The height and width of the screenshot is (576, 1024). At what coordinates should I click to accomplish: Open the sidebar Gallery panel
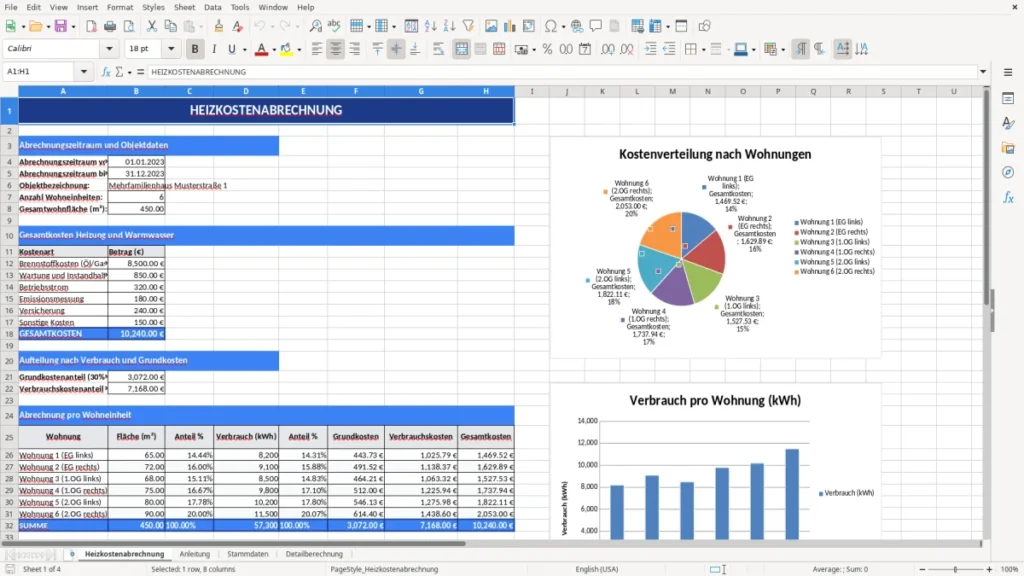click(x=1008, y=148)
